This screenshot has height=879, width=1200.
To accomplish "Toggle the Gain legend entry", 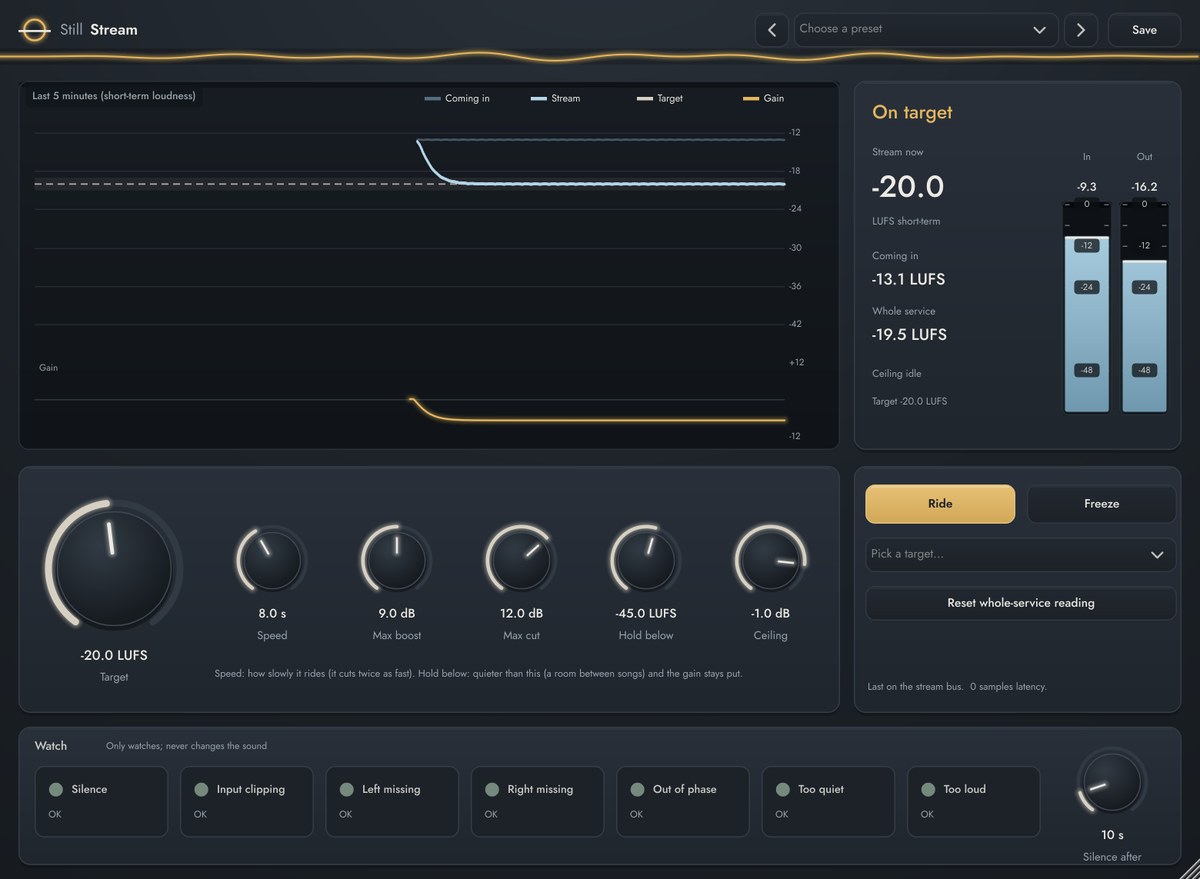I will [x=764, y=98].
